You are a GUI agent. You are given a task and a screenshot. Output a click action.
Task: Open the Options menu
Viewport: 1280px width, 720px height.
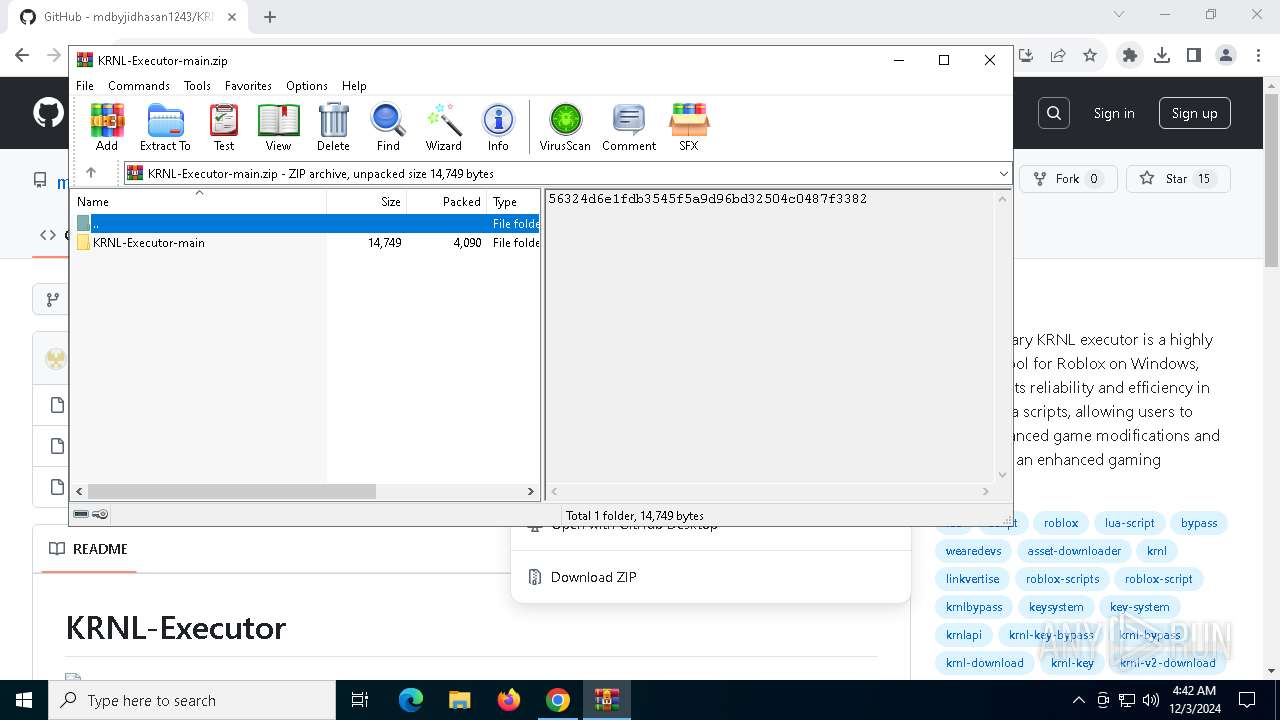tap(307, 86)
